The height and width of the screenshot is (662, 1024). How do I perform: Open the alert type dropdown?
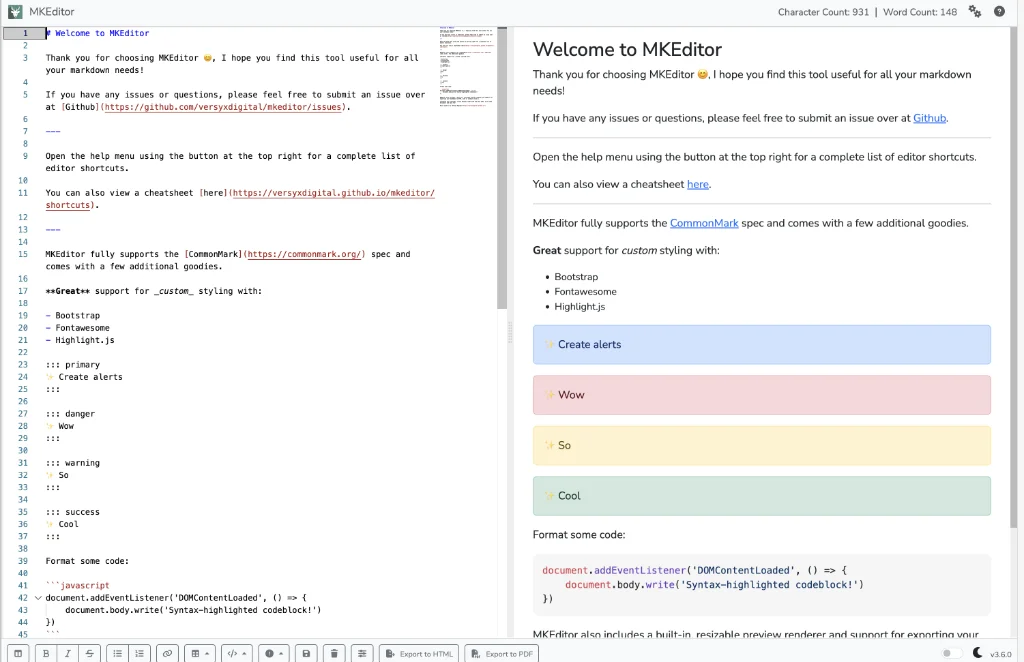[273, 652]
